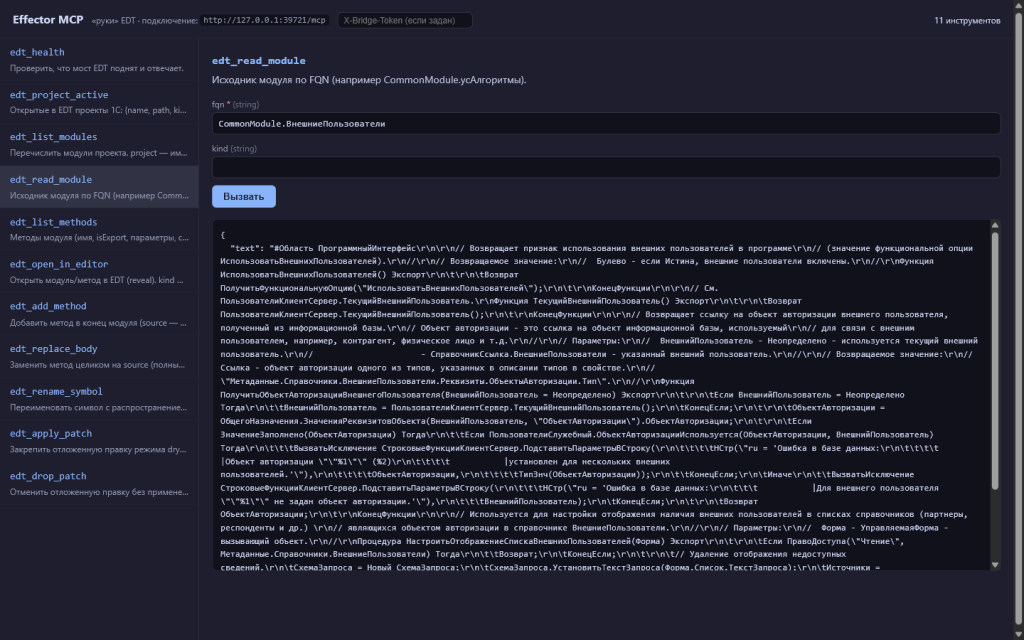Screen dimensions: 1024x640
Task: Open edt_project_active tool entry
Action: coord(99,102)
